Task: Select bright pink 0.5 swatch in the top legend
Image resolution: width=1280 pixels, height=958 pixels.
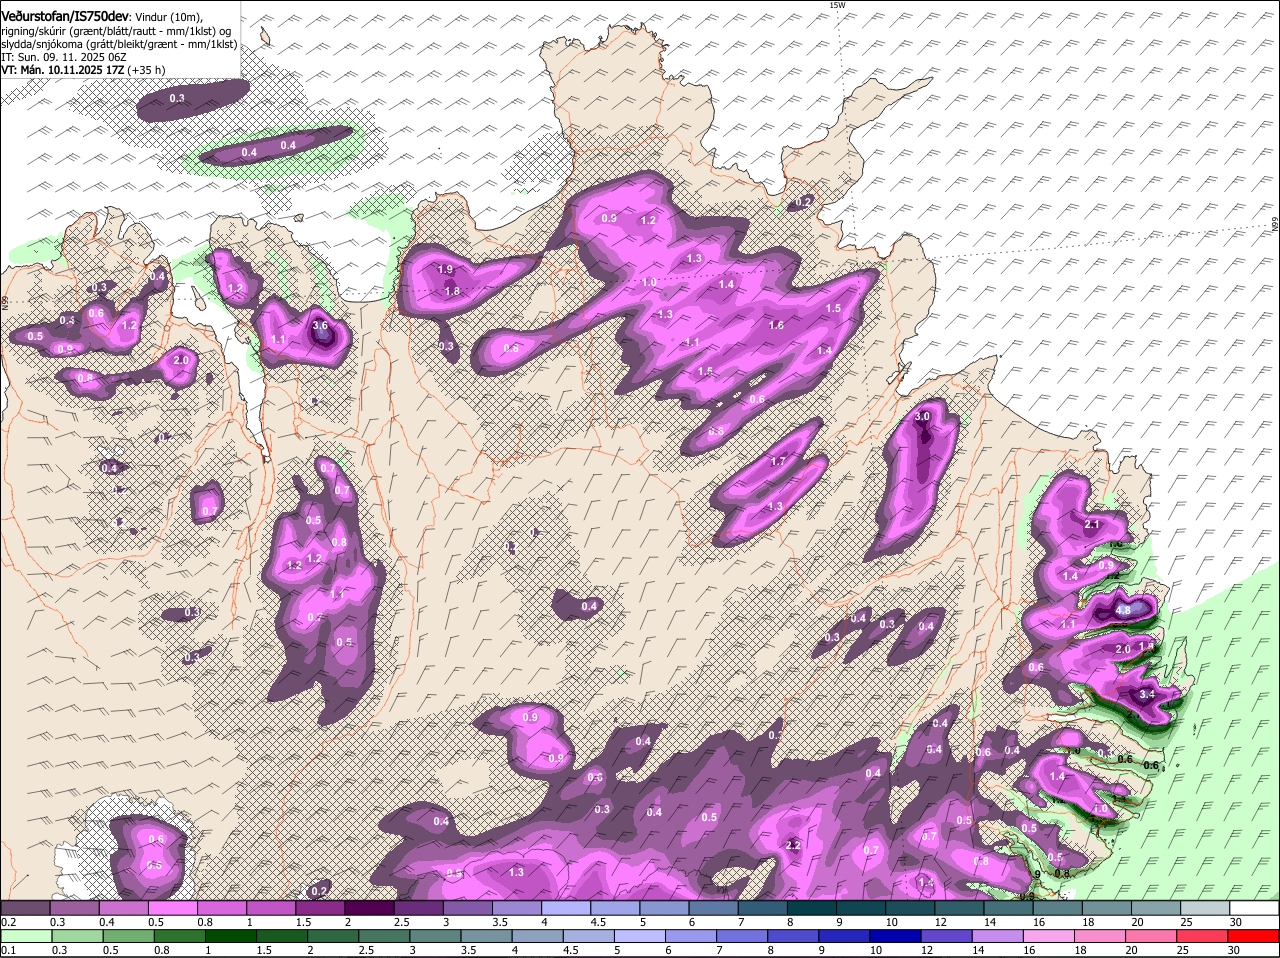Action: point(172,908)
